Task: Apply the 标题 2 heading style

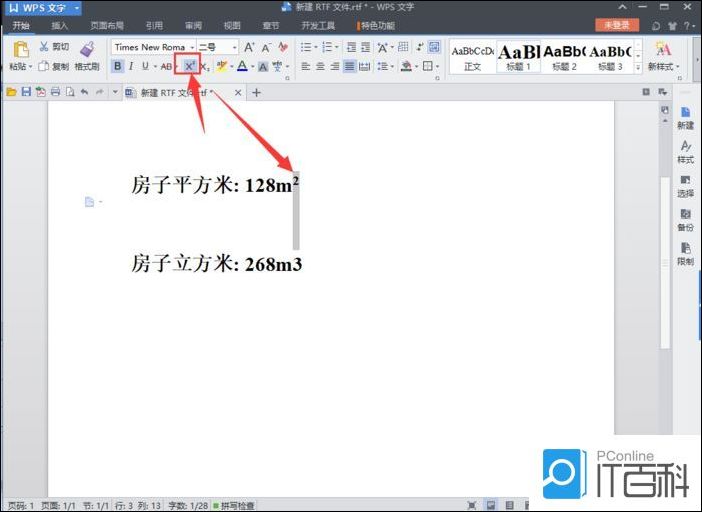Action: (565, 57)
